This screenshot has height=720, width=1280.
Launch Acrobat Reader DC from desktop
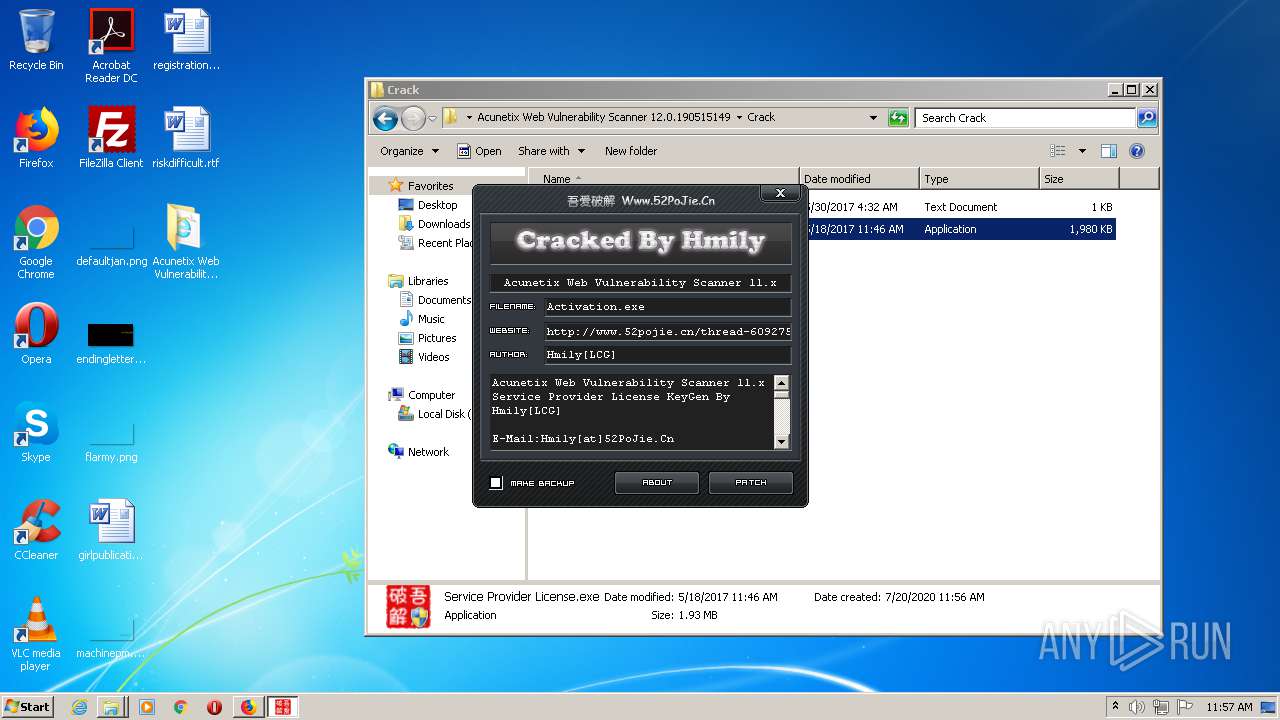pyautogui.click(x=111, y=46)
